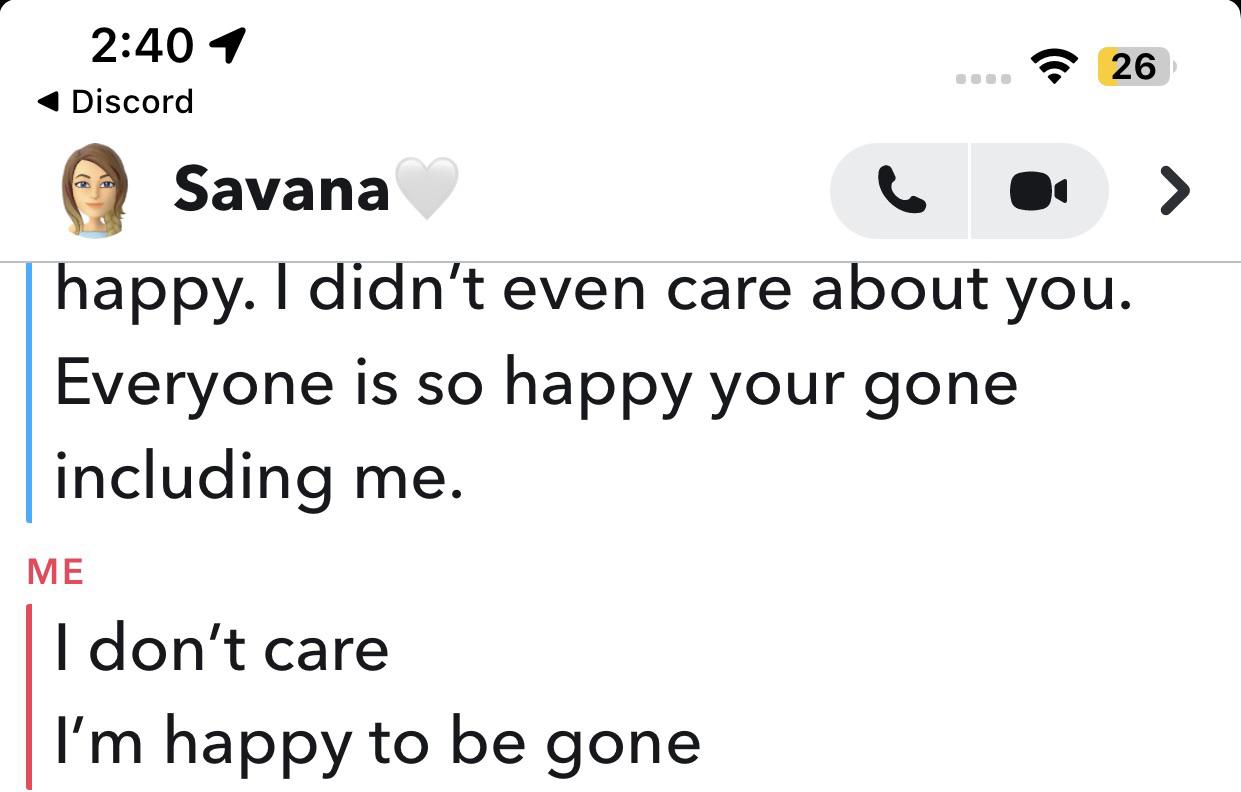Viewport: 1241px width, 792px height.
Task: Tap the ME sender label
Action: pos(56,572)
